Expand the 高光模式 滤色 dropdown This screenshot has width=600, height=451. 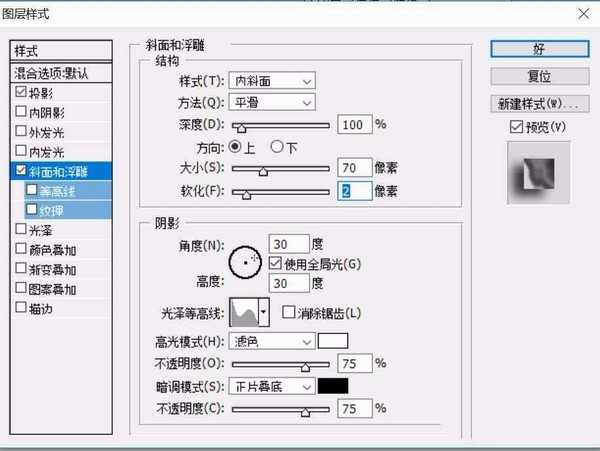click(x=274, y=342)
